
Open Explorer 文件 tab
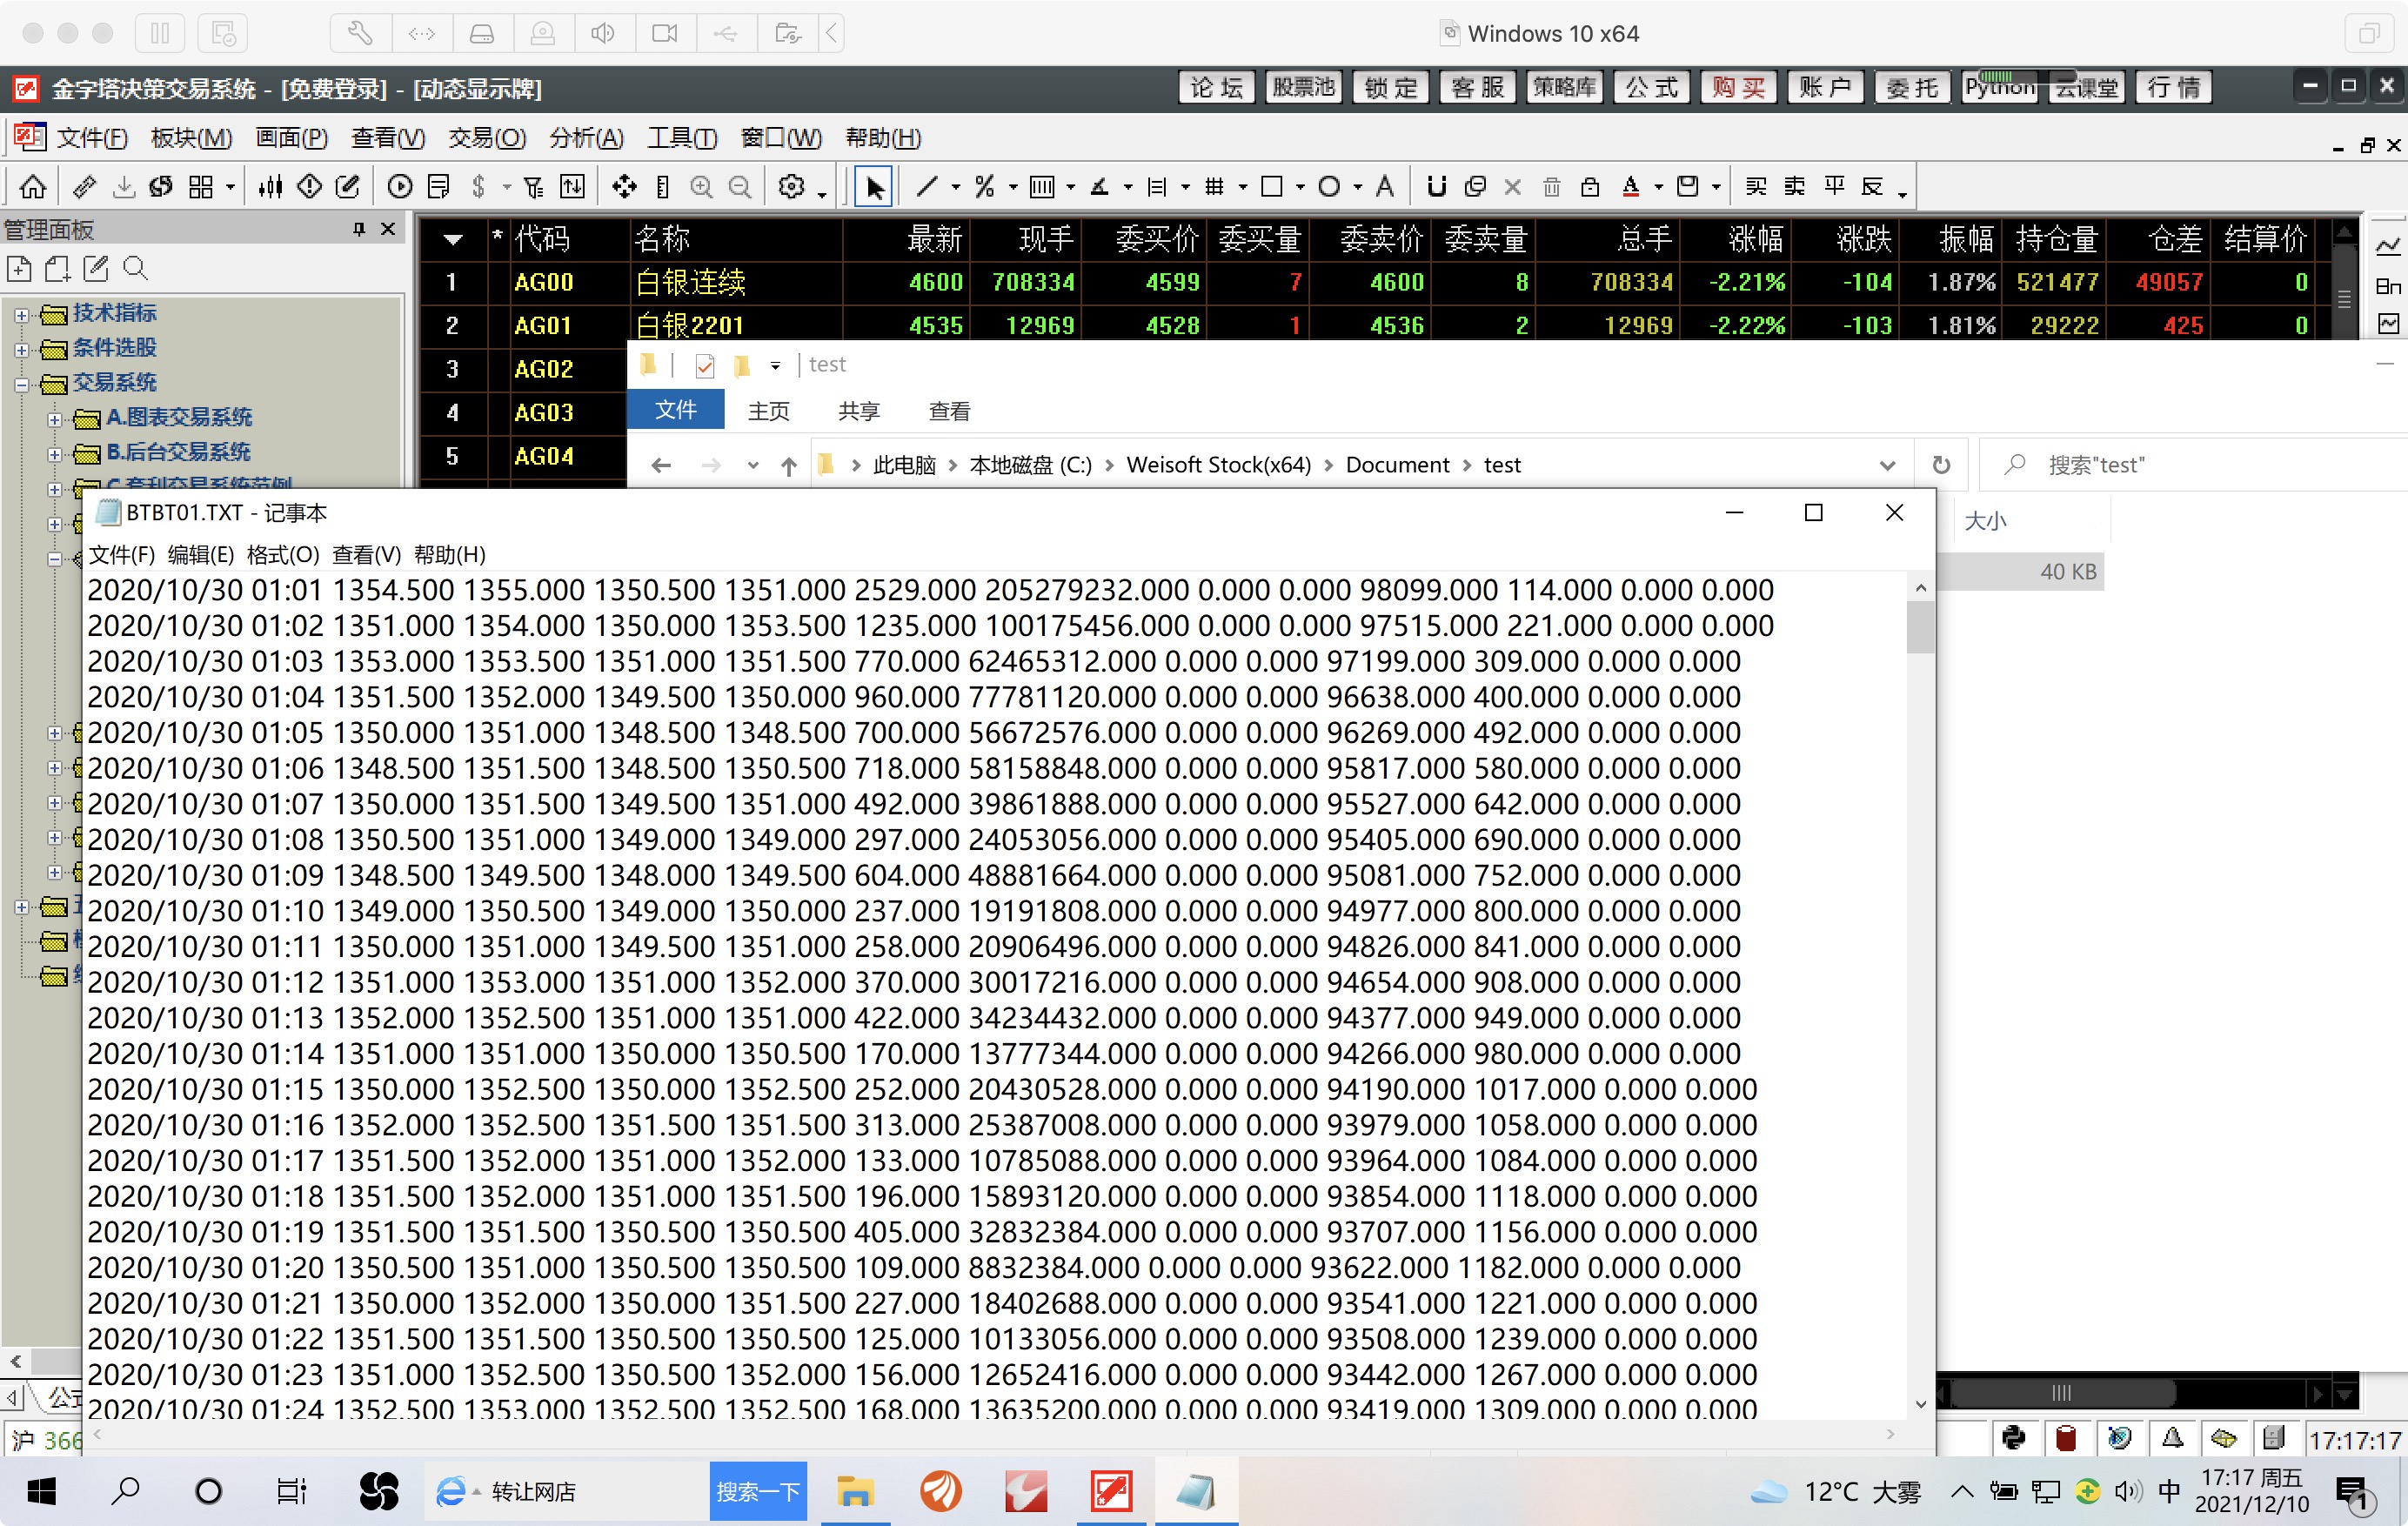click(x=675, y=410)
